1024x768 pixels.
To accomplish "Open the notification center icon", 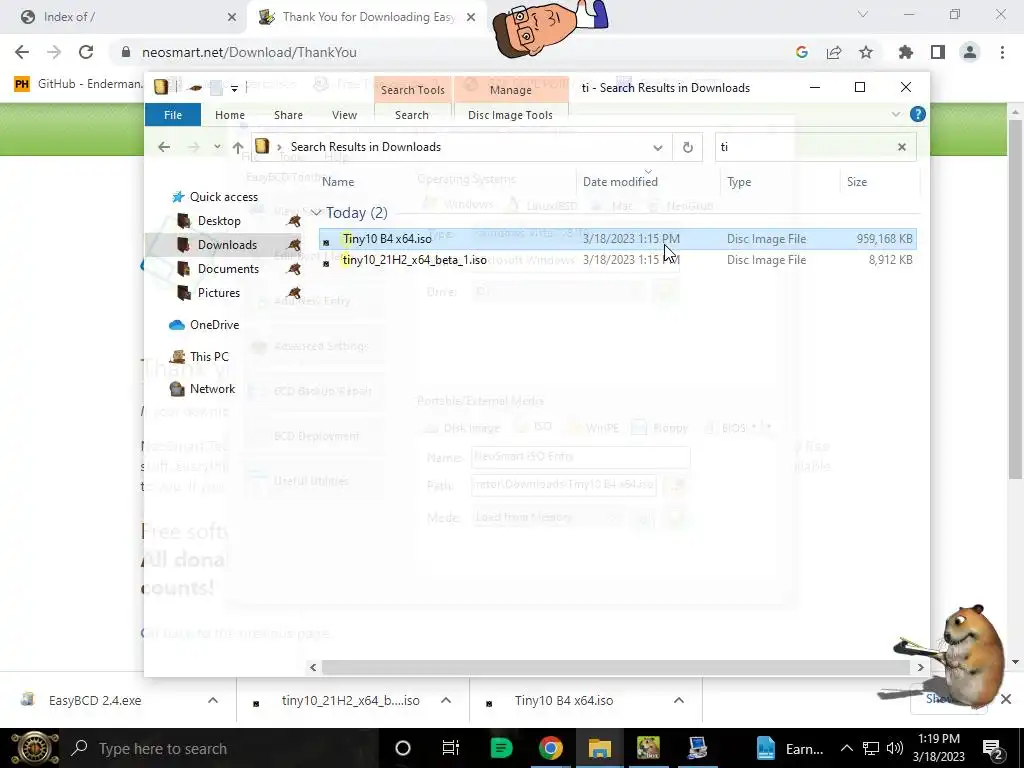I will pyautogui.click(x=992, y=748).
